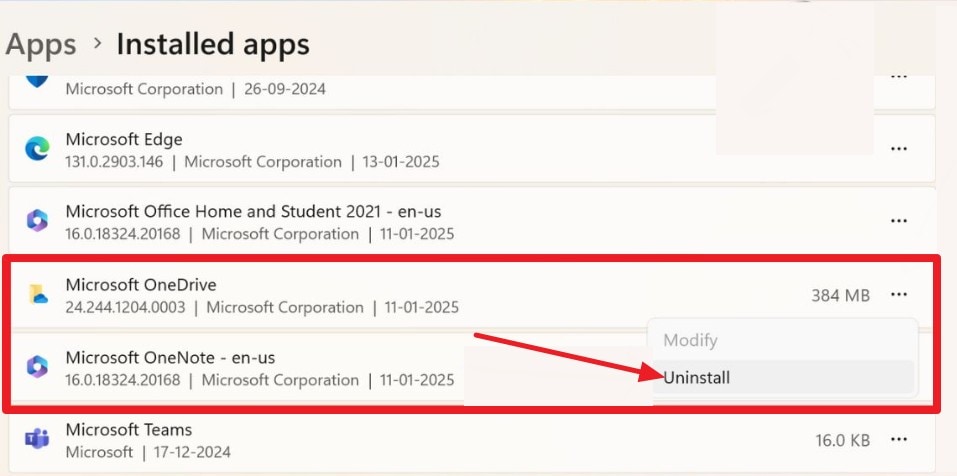Click the 13-01-2025 install date
Viewport: 957px width, 476px height.
399,162
